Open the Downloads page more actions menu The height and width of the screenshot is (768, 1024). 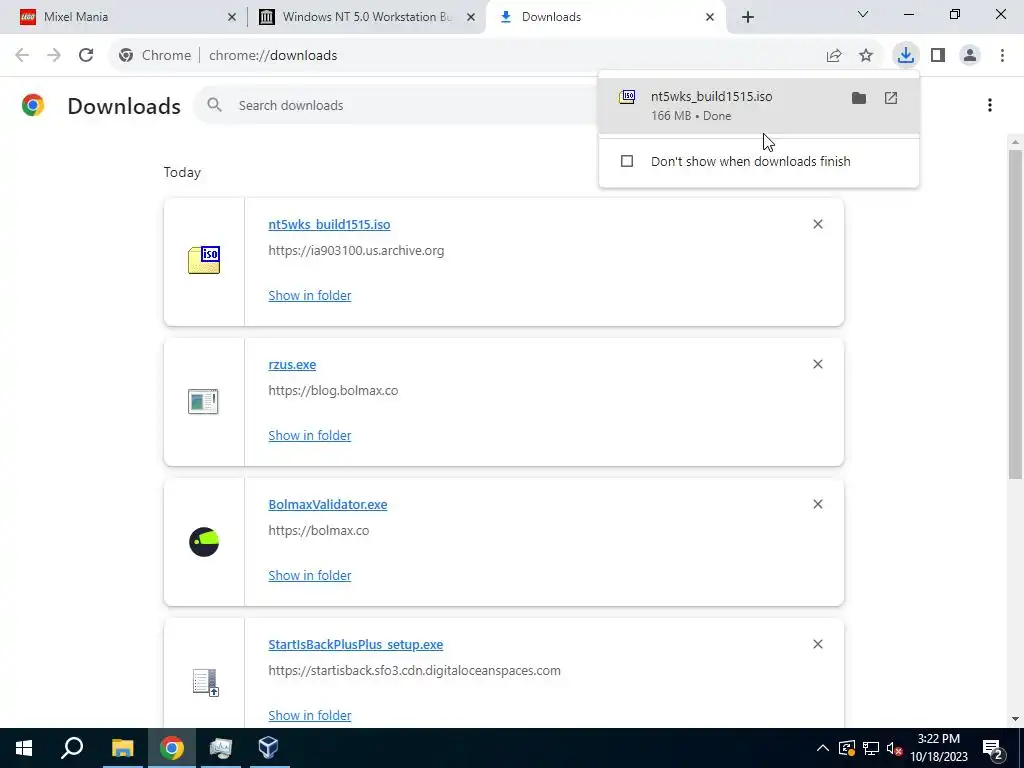coord(990,105)
